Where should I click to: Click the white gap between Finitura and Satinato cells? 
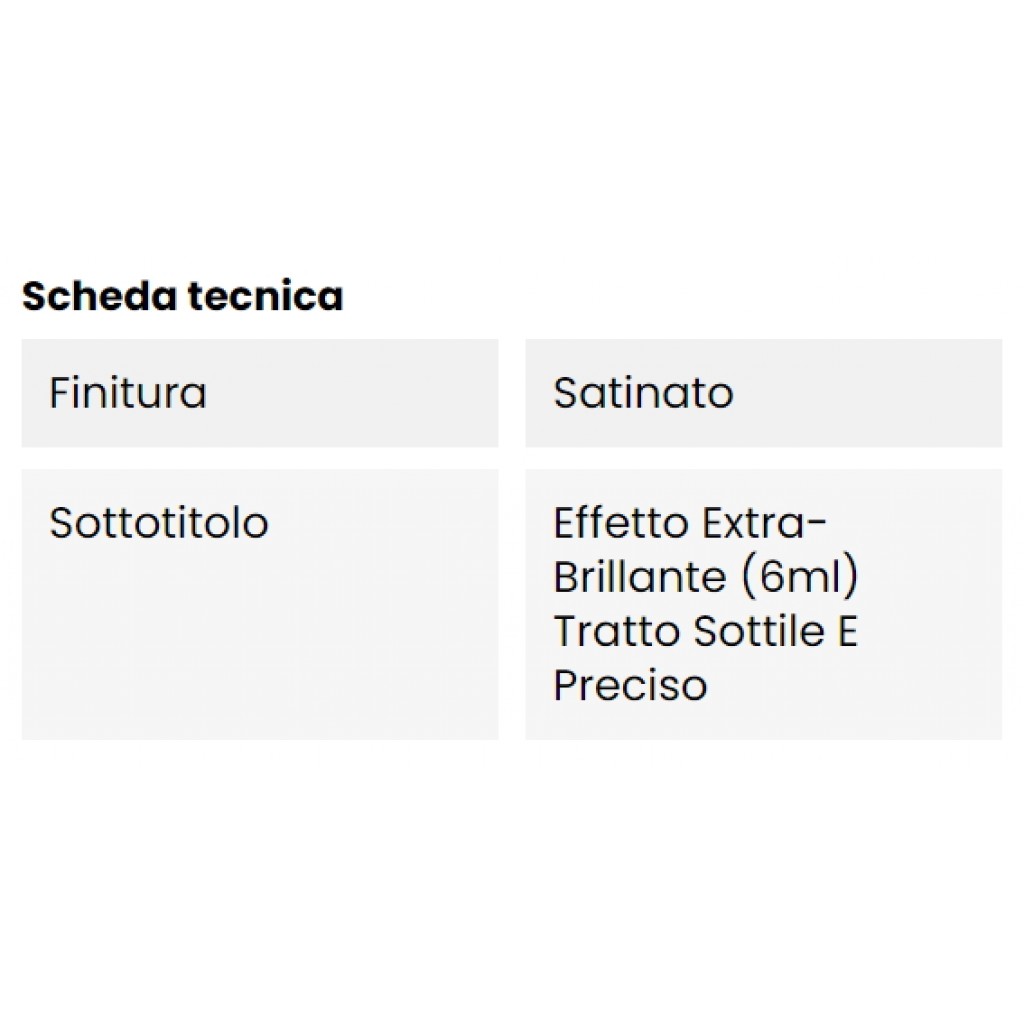point(512,392)
